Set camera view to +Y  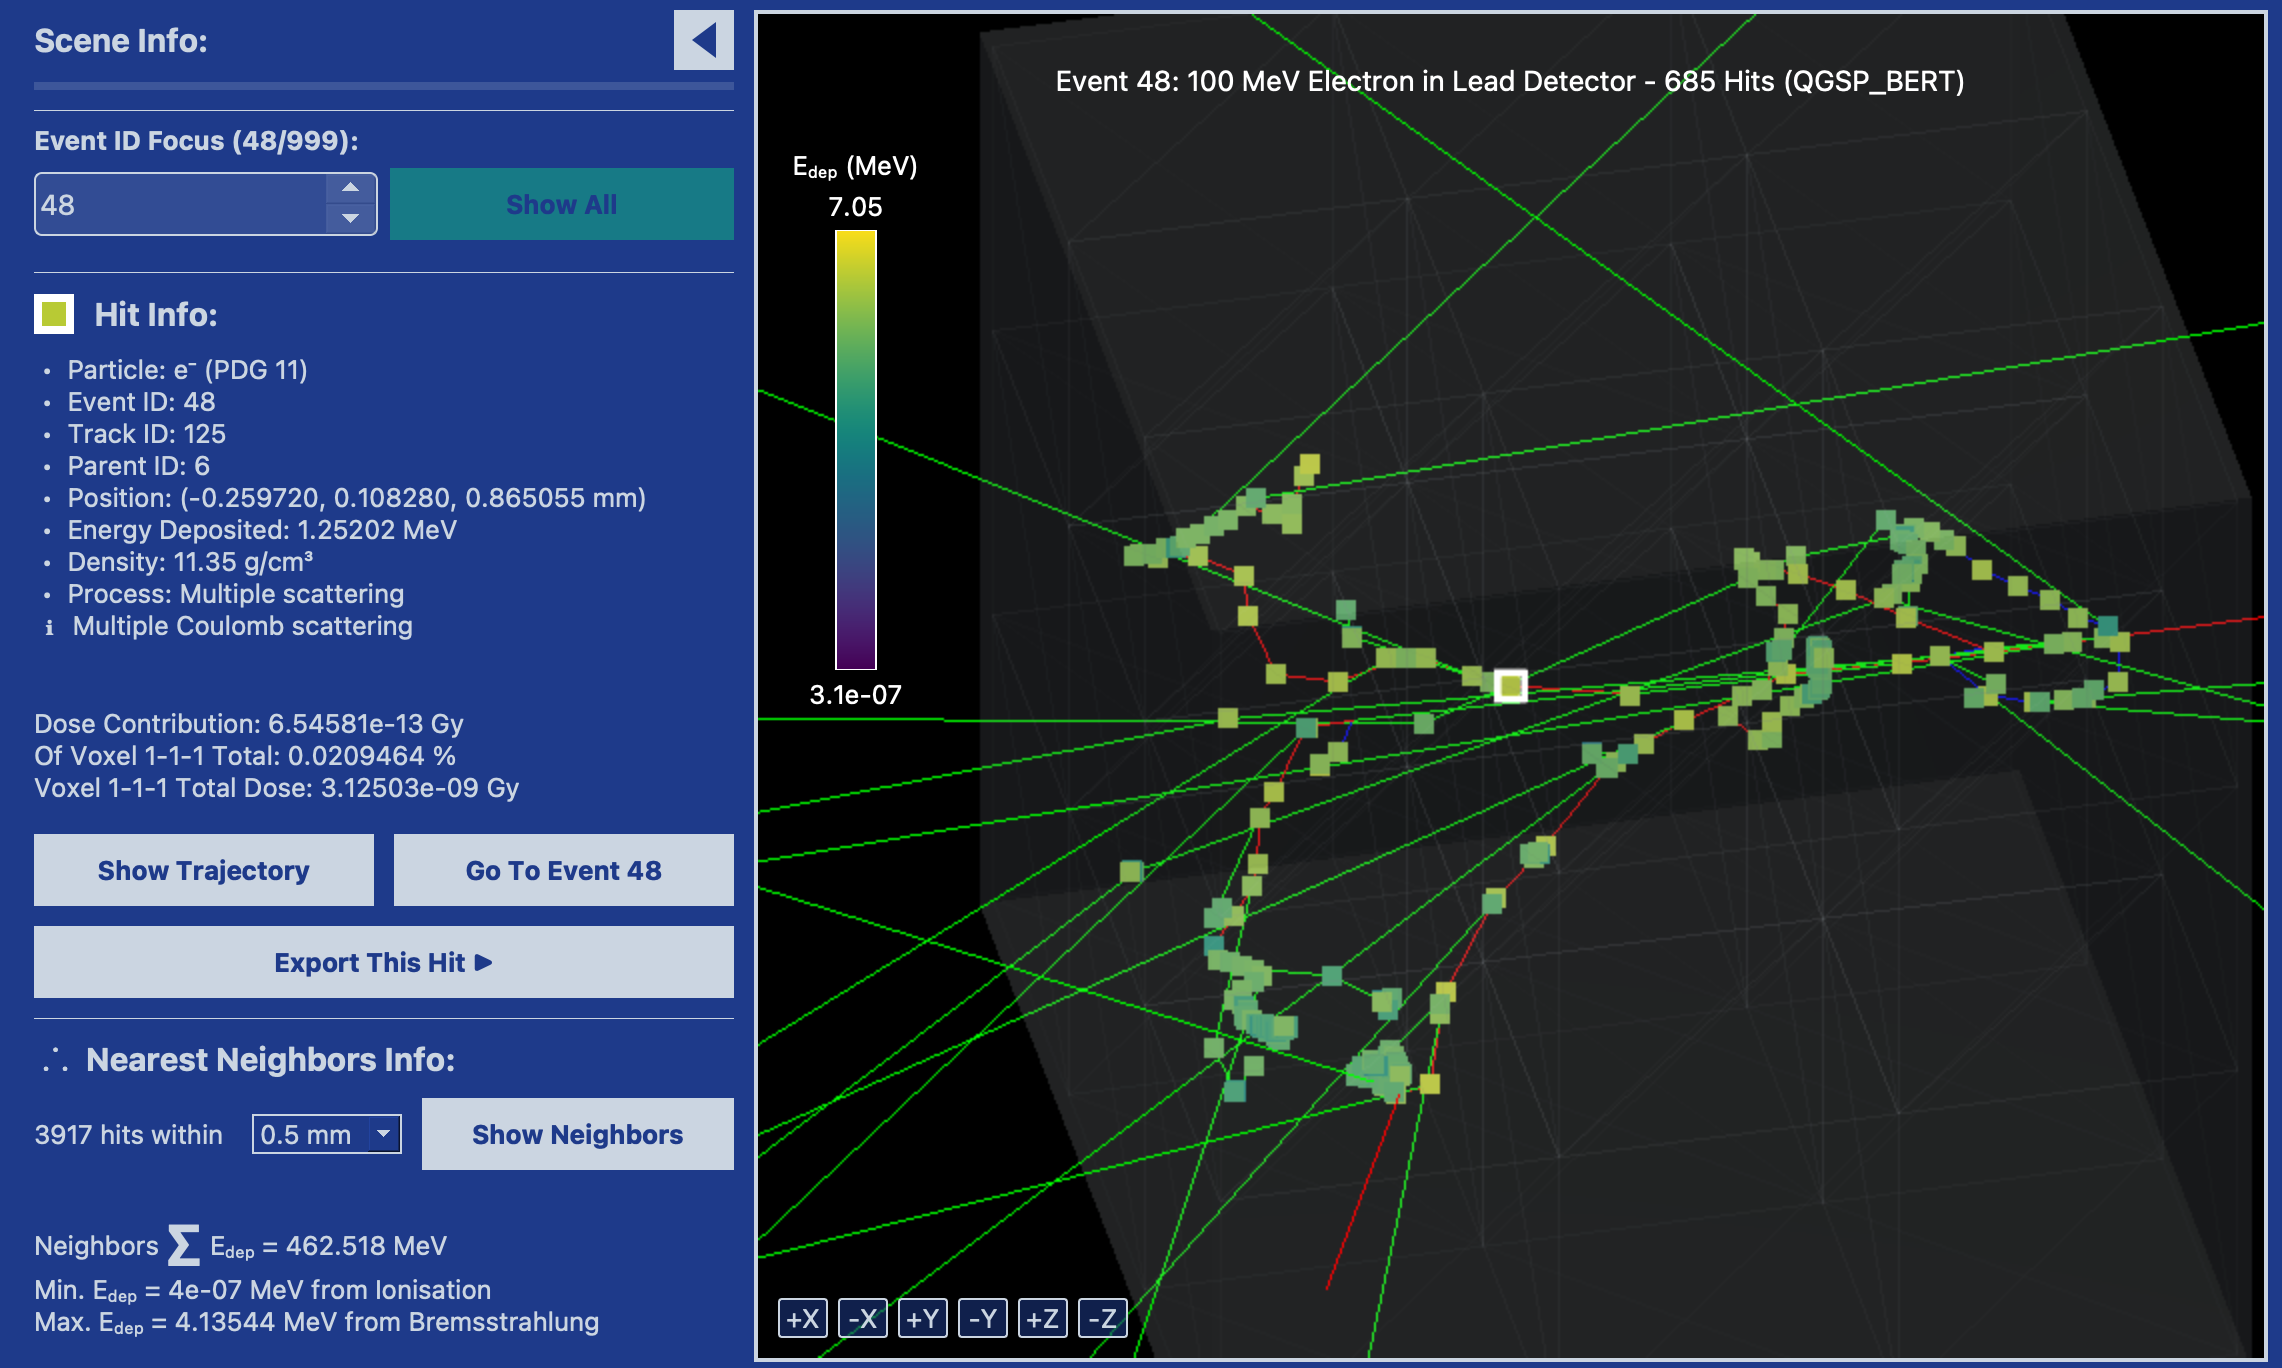(x=923, y=1318)
